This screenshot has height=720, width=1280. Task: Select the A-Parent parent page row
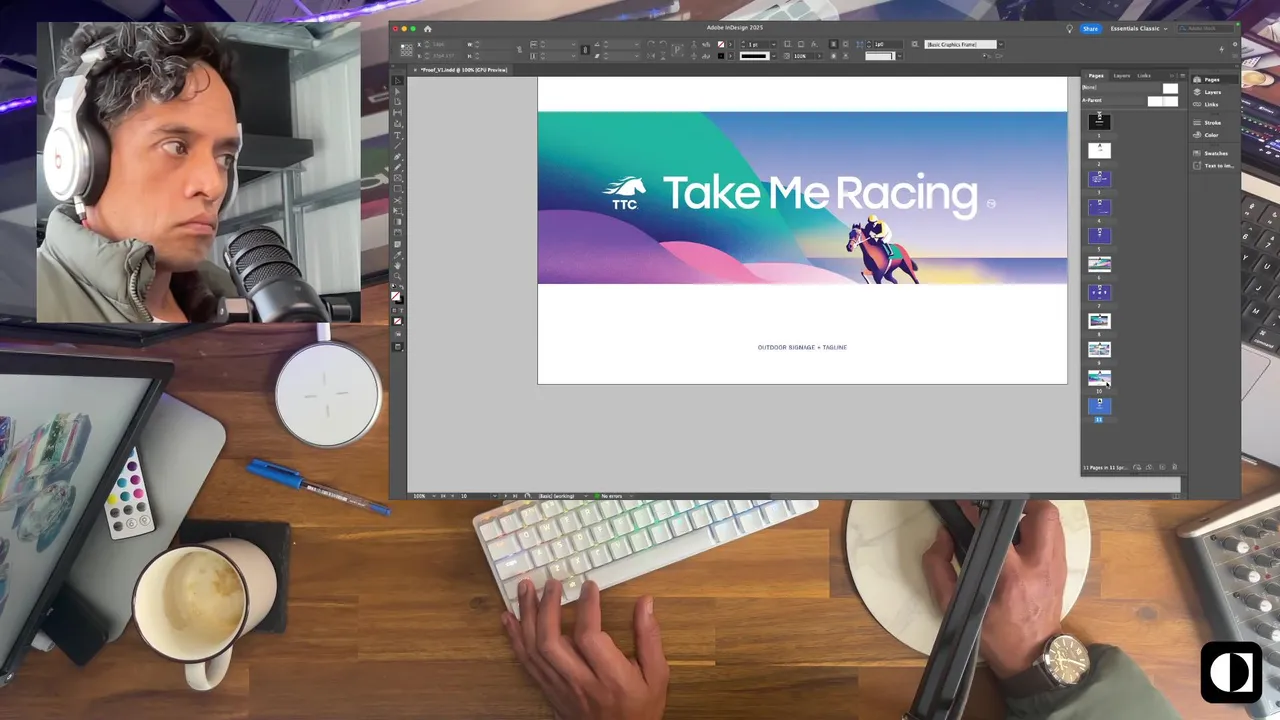(x=1130, y=100)
